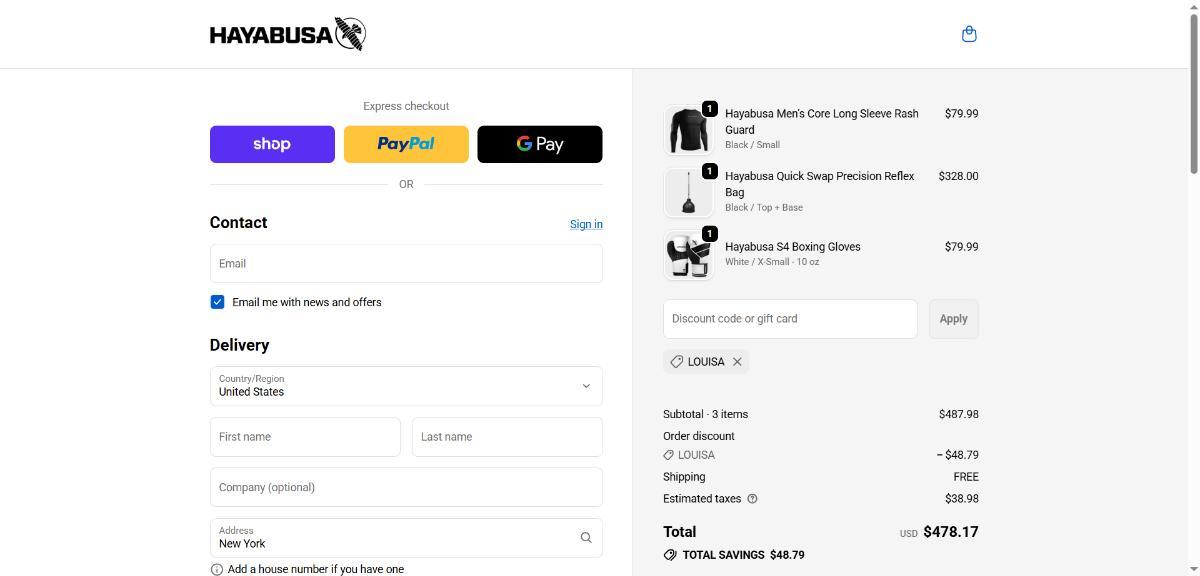Click the Rash Guard product thumbnail
The image size is (1200, 576).
688,130
